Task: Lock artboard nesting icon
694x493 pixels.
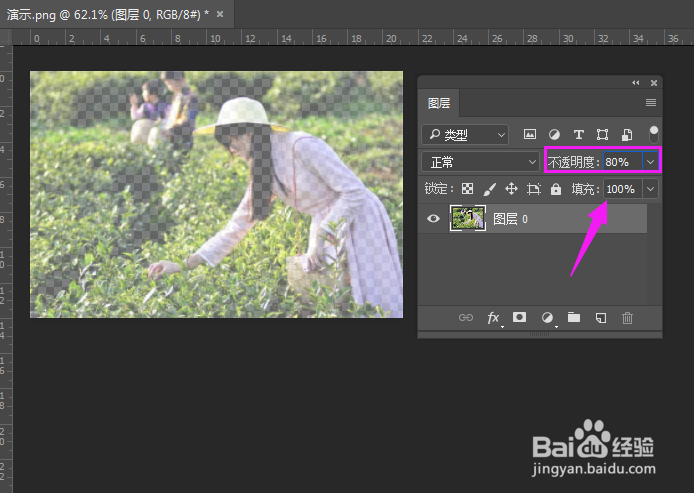Action: [x=534, y=189]
